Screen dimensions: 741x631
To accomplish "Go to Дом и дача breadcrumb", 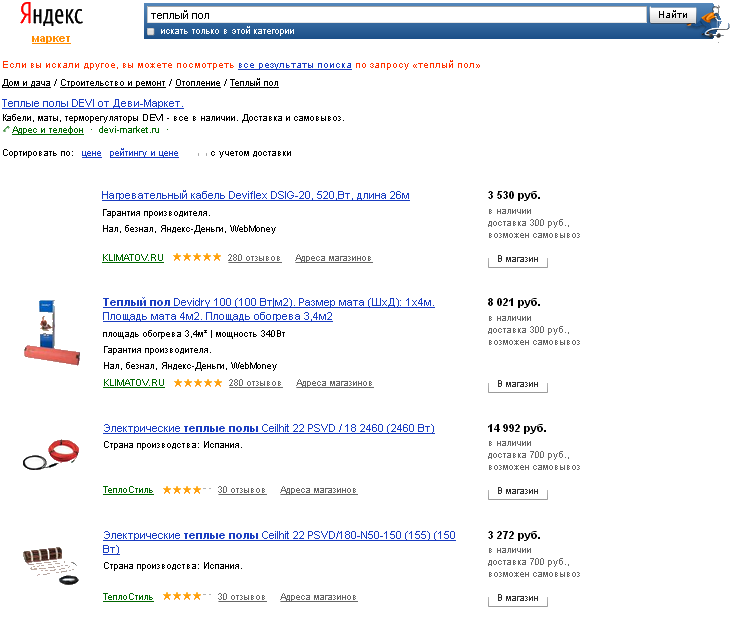I will point(26,83).
